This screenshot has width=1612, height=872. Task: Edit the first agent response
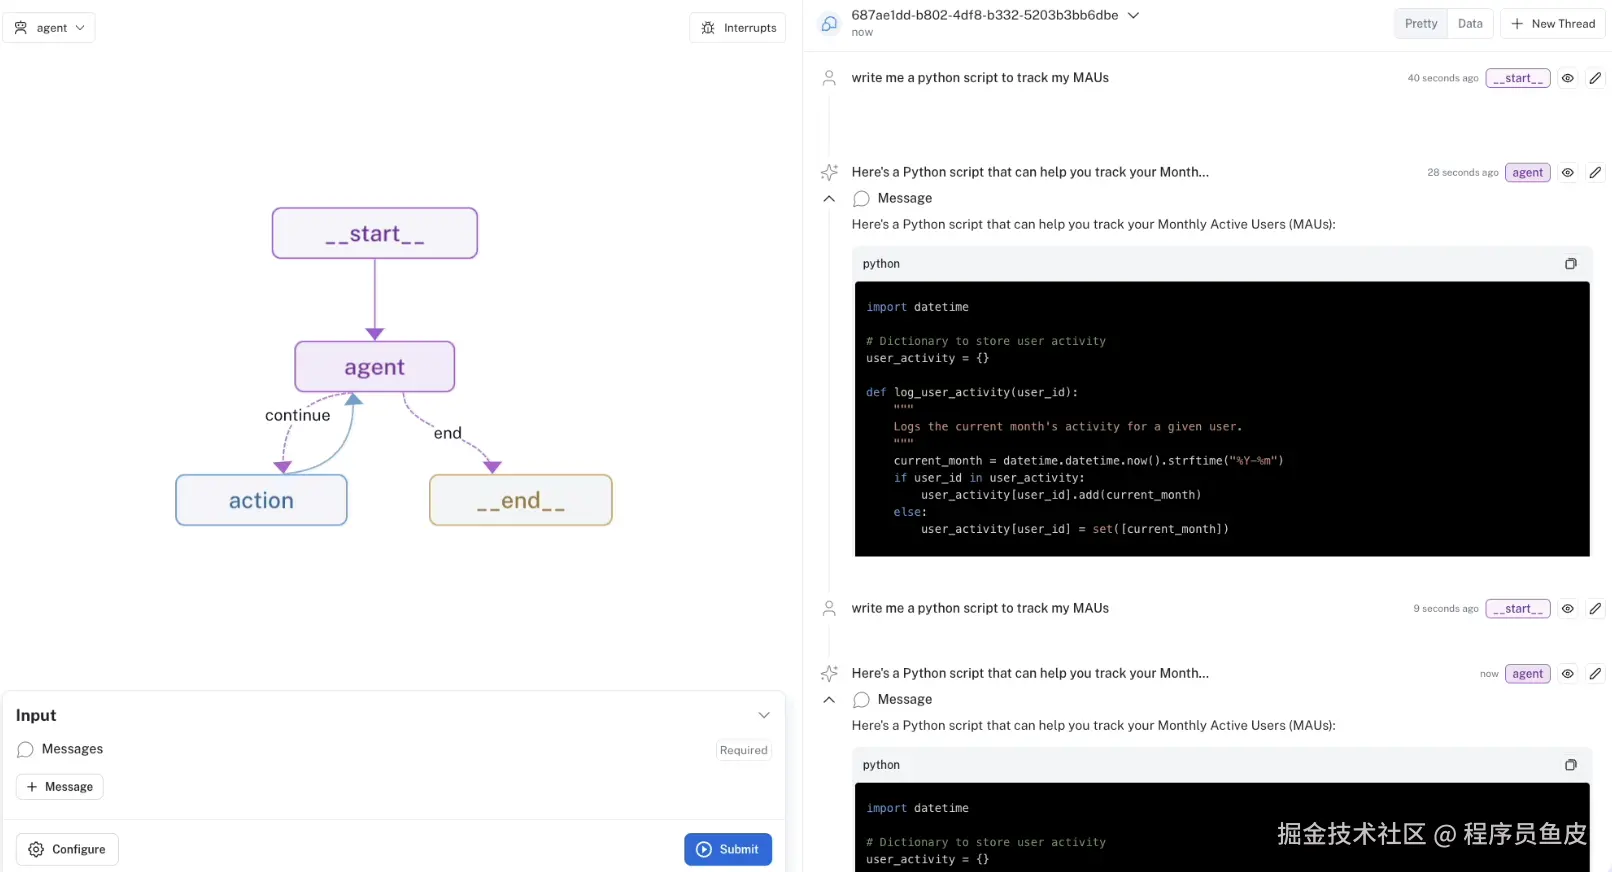click(x=1595, y=173)
